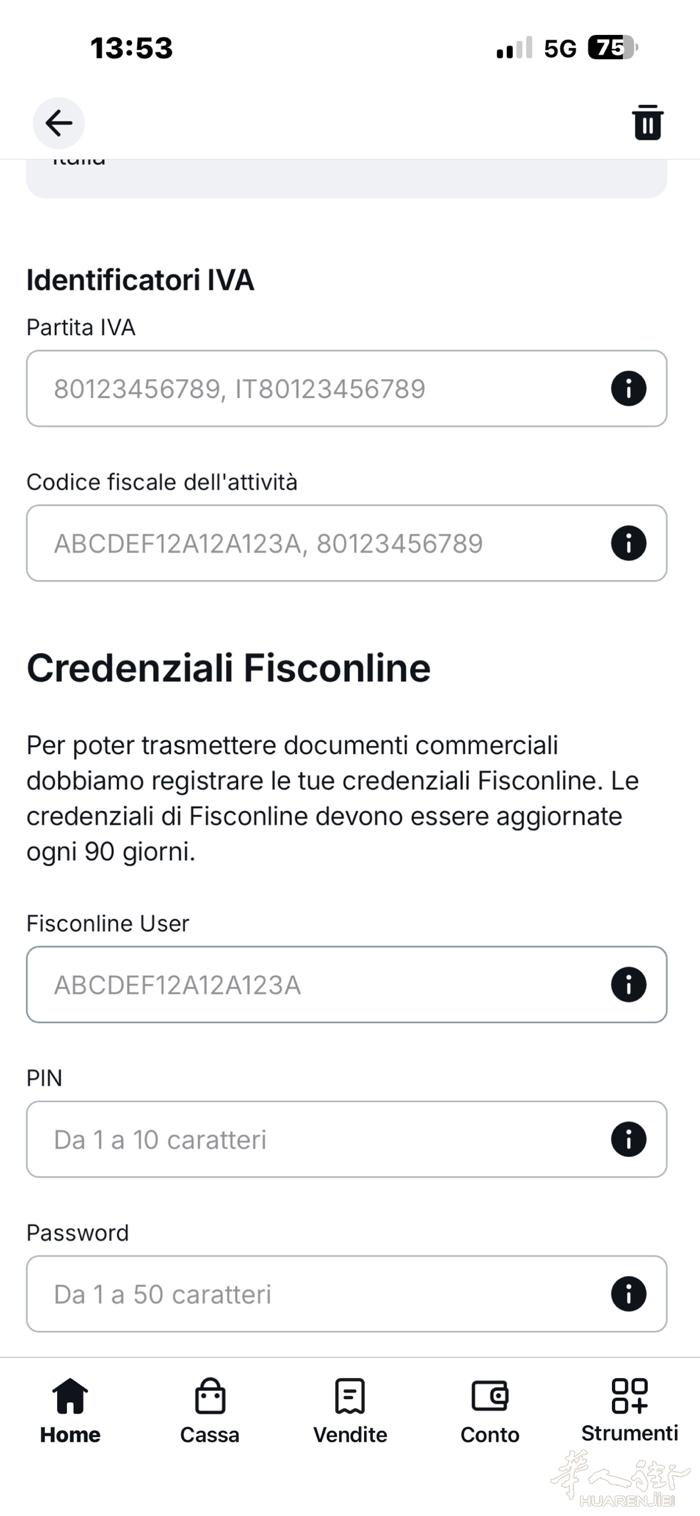The height and width of the screenshot is (1516, 700).
Task: Go to the Vendite tab
Action: pyautogui.click(x=350, y=1411)
